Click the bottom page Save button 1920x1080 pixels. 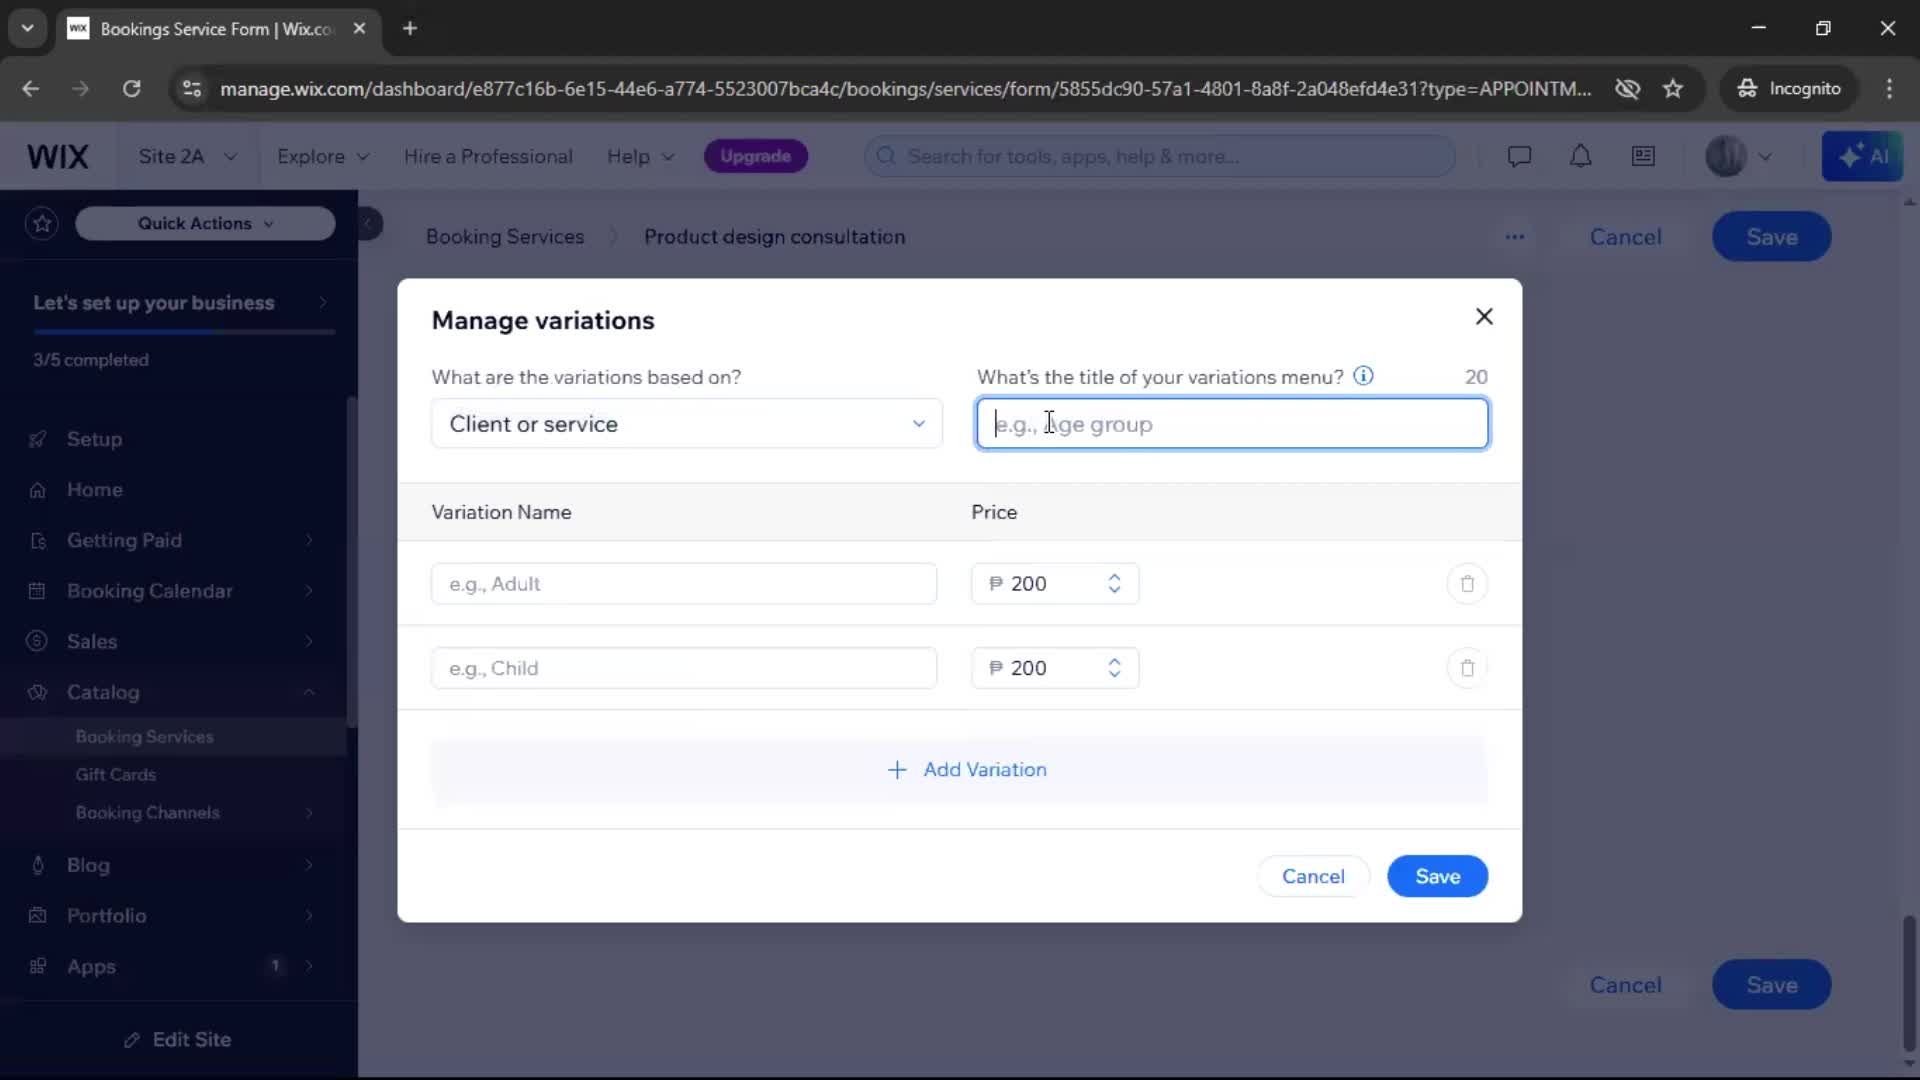(1771, 985)
